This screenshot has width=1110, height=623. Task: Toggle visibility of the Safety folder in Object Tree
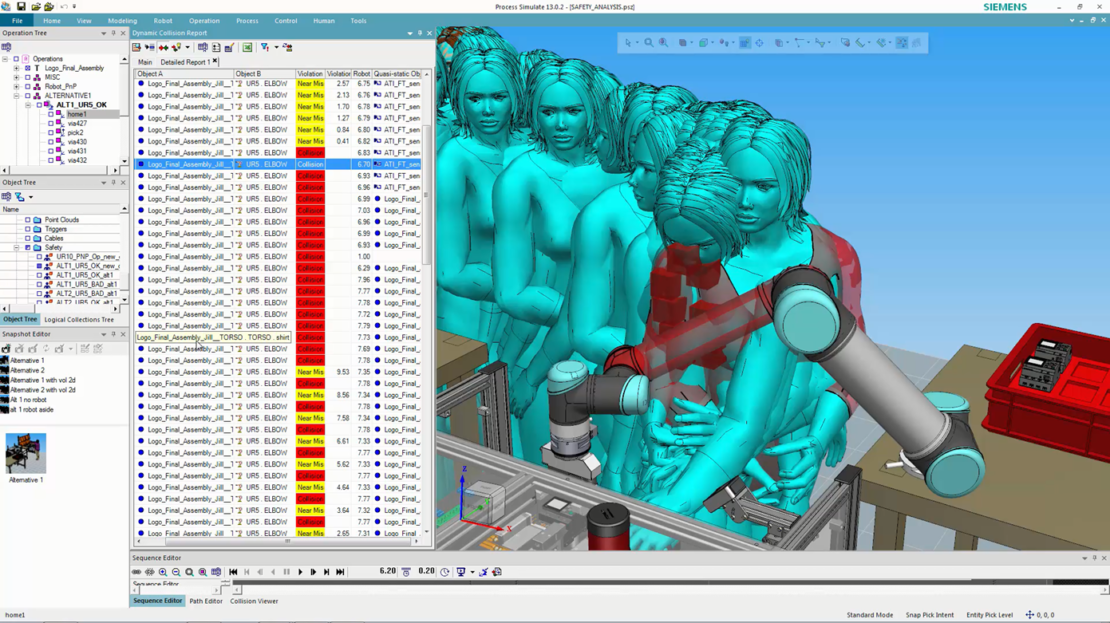(x=30, y=247)
